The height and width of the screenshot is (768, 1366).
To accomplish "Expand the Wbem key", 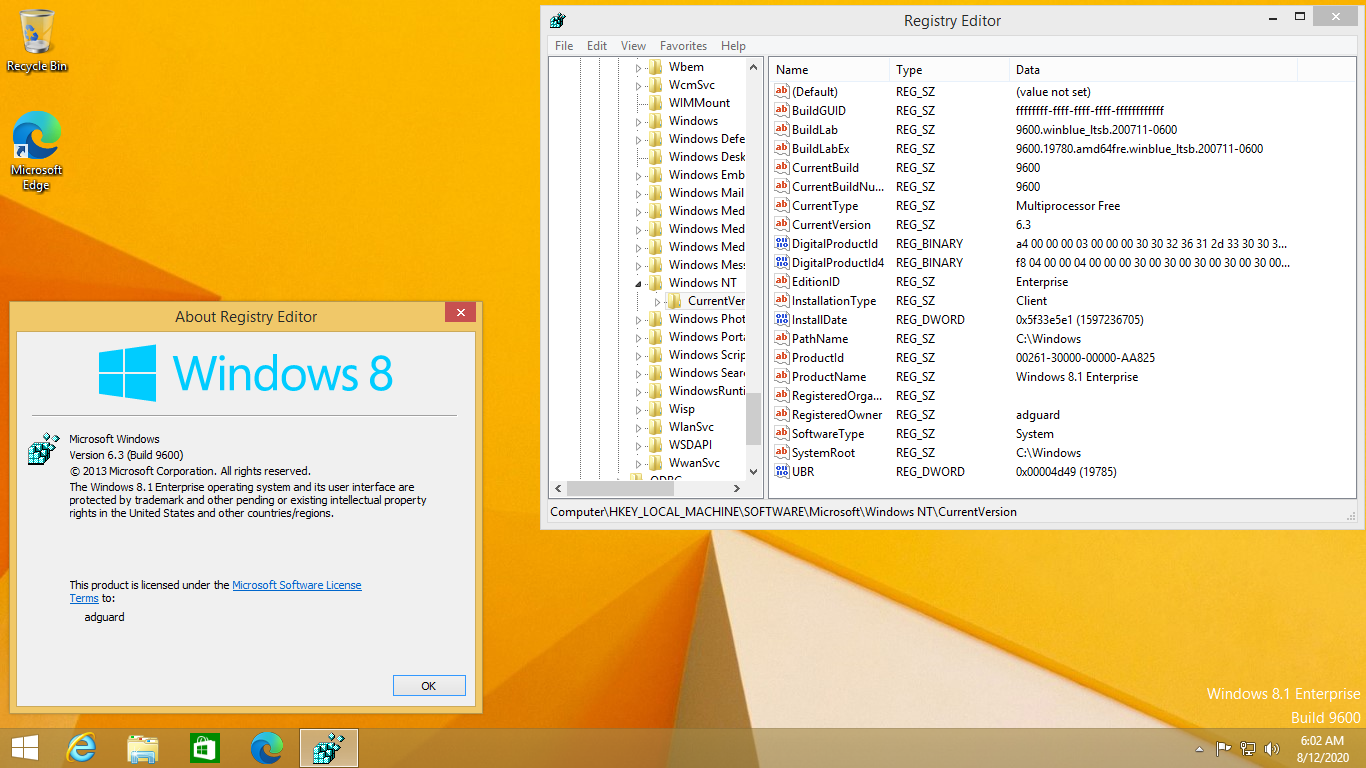I will click(638, 67).
